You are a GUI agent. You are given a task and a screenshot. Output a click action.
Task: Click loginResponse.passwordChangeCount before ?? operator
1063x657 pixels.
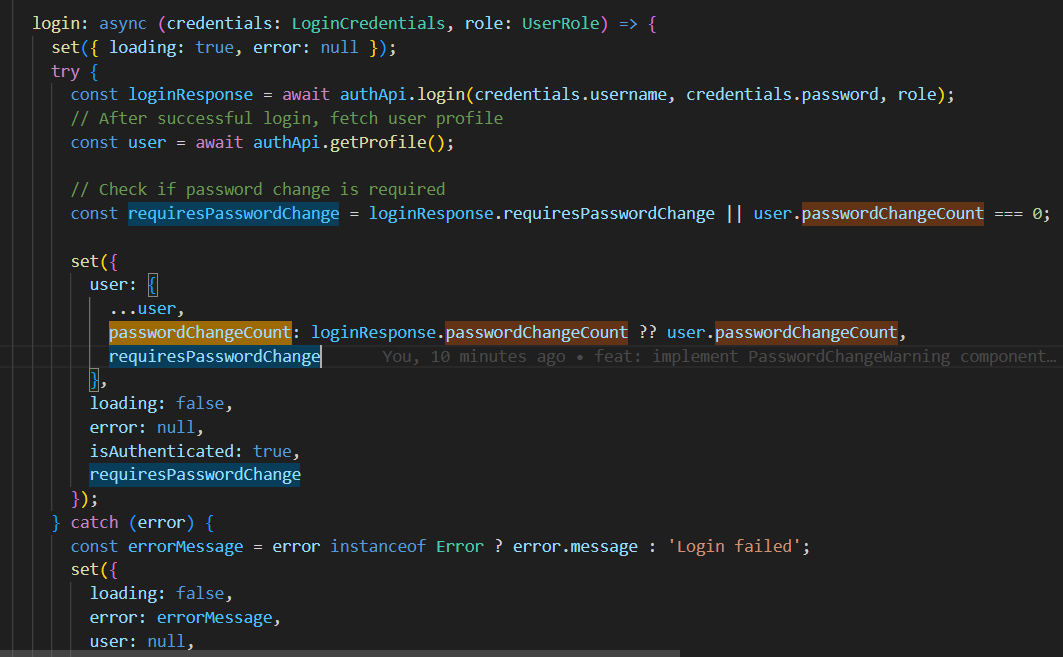469,333
